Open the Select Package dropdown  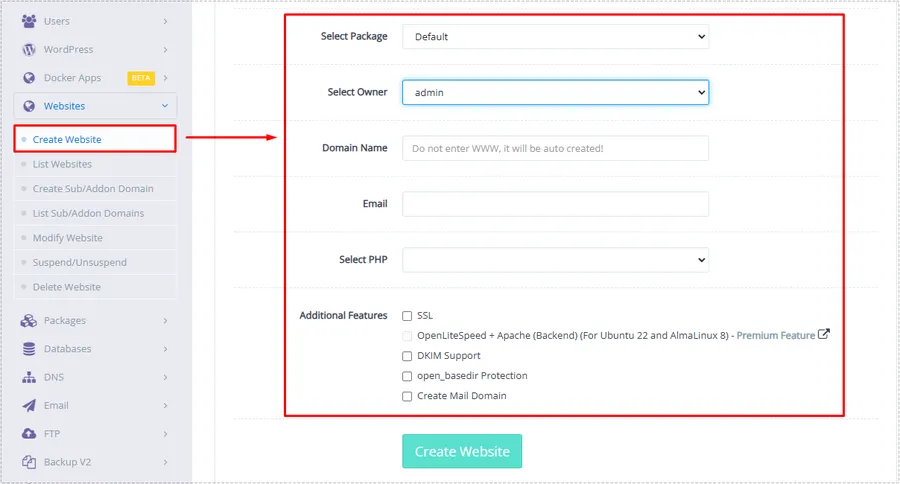[555, 37]
